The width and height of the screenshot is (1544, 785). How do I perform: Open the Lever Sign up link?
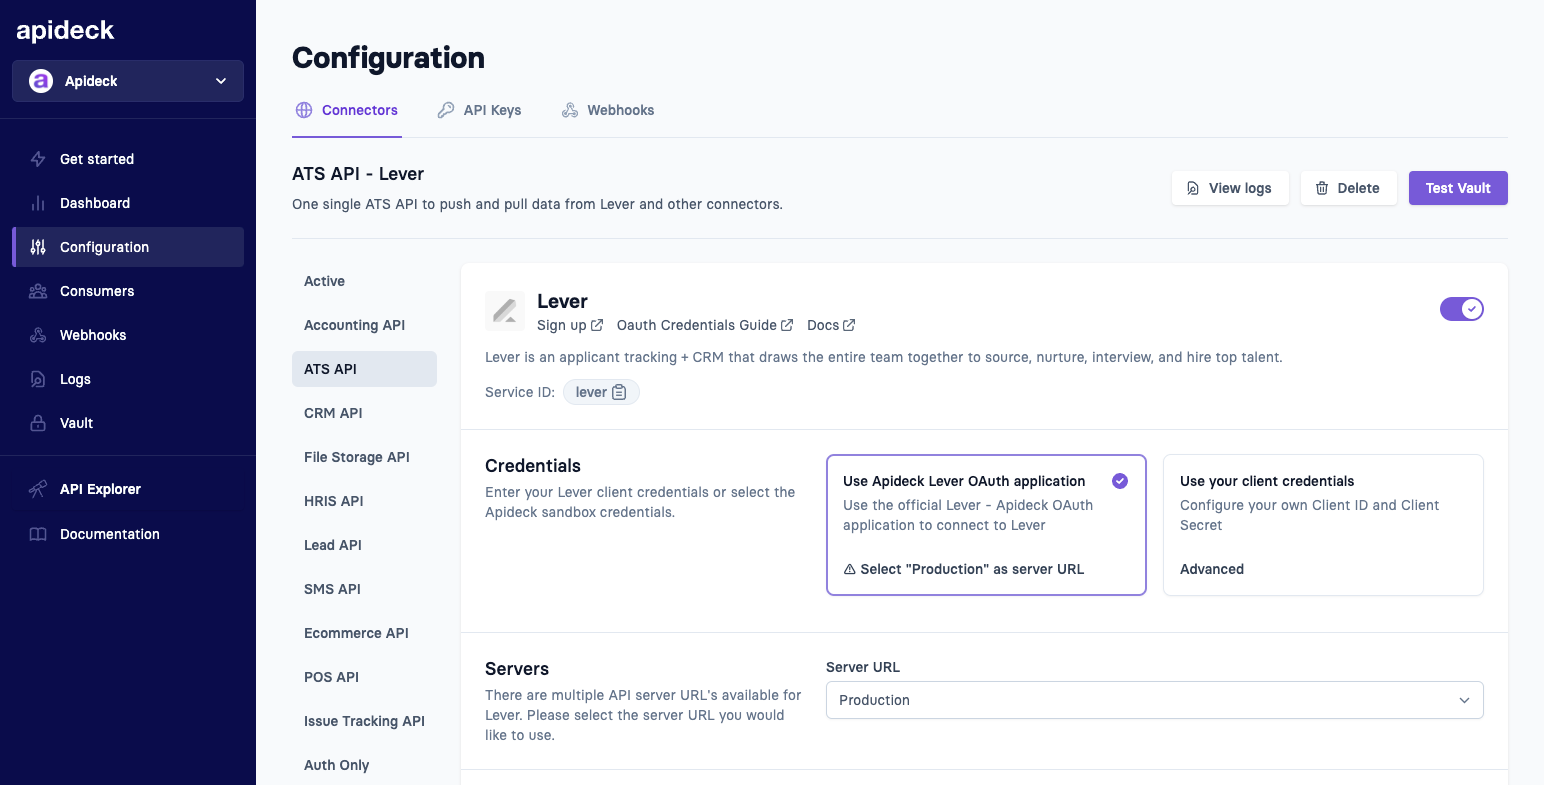[570, 325]
